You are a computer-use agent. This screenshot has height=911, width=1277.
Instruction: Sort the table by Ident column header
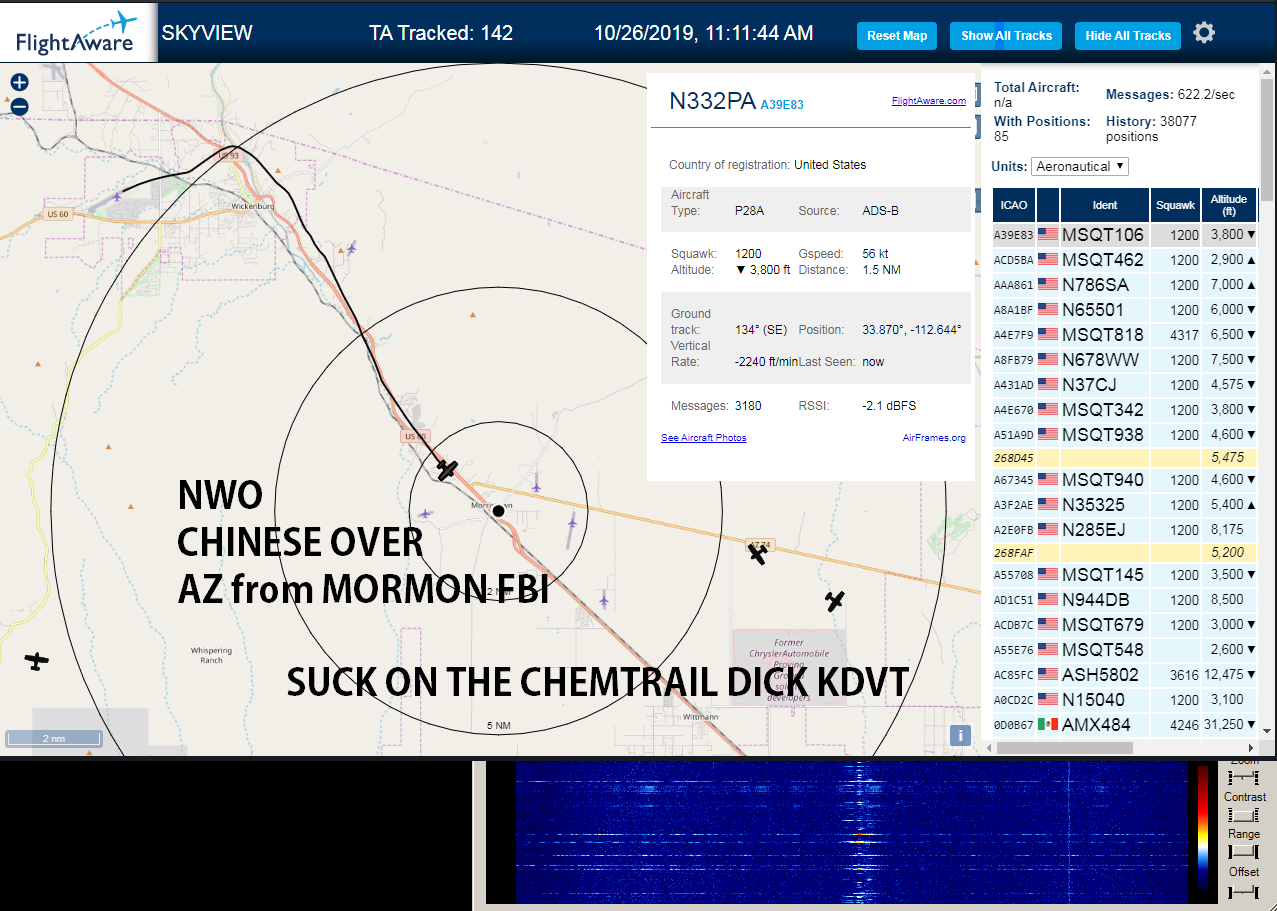(1104, 205)
